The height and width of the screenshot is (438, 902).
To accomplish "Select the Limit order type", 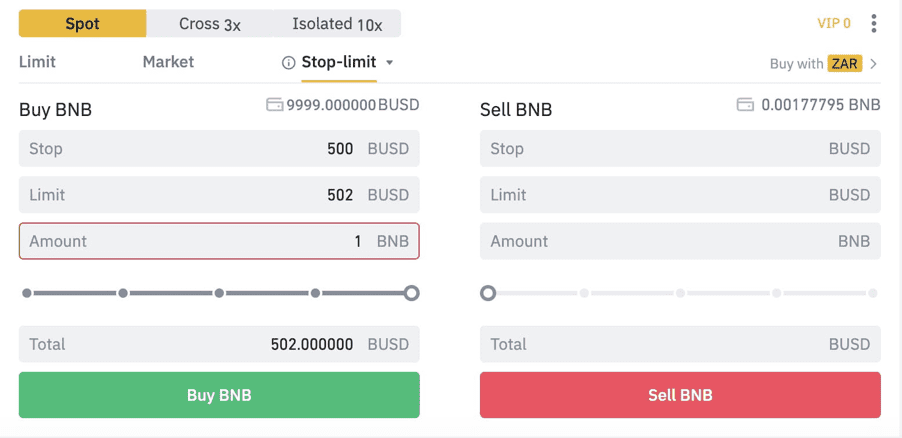I will [x=37, y=62].
